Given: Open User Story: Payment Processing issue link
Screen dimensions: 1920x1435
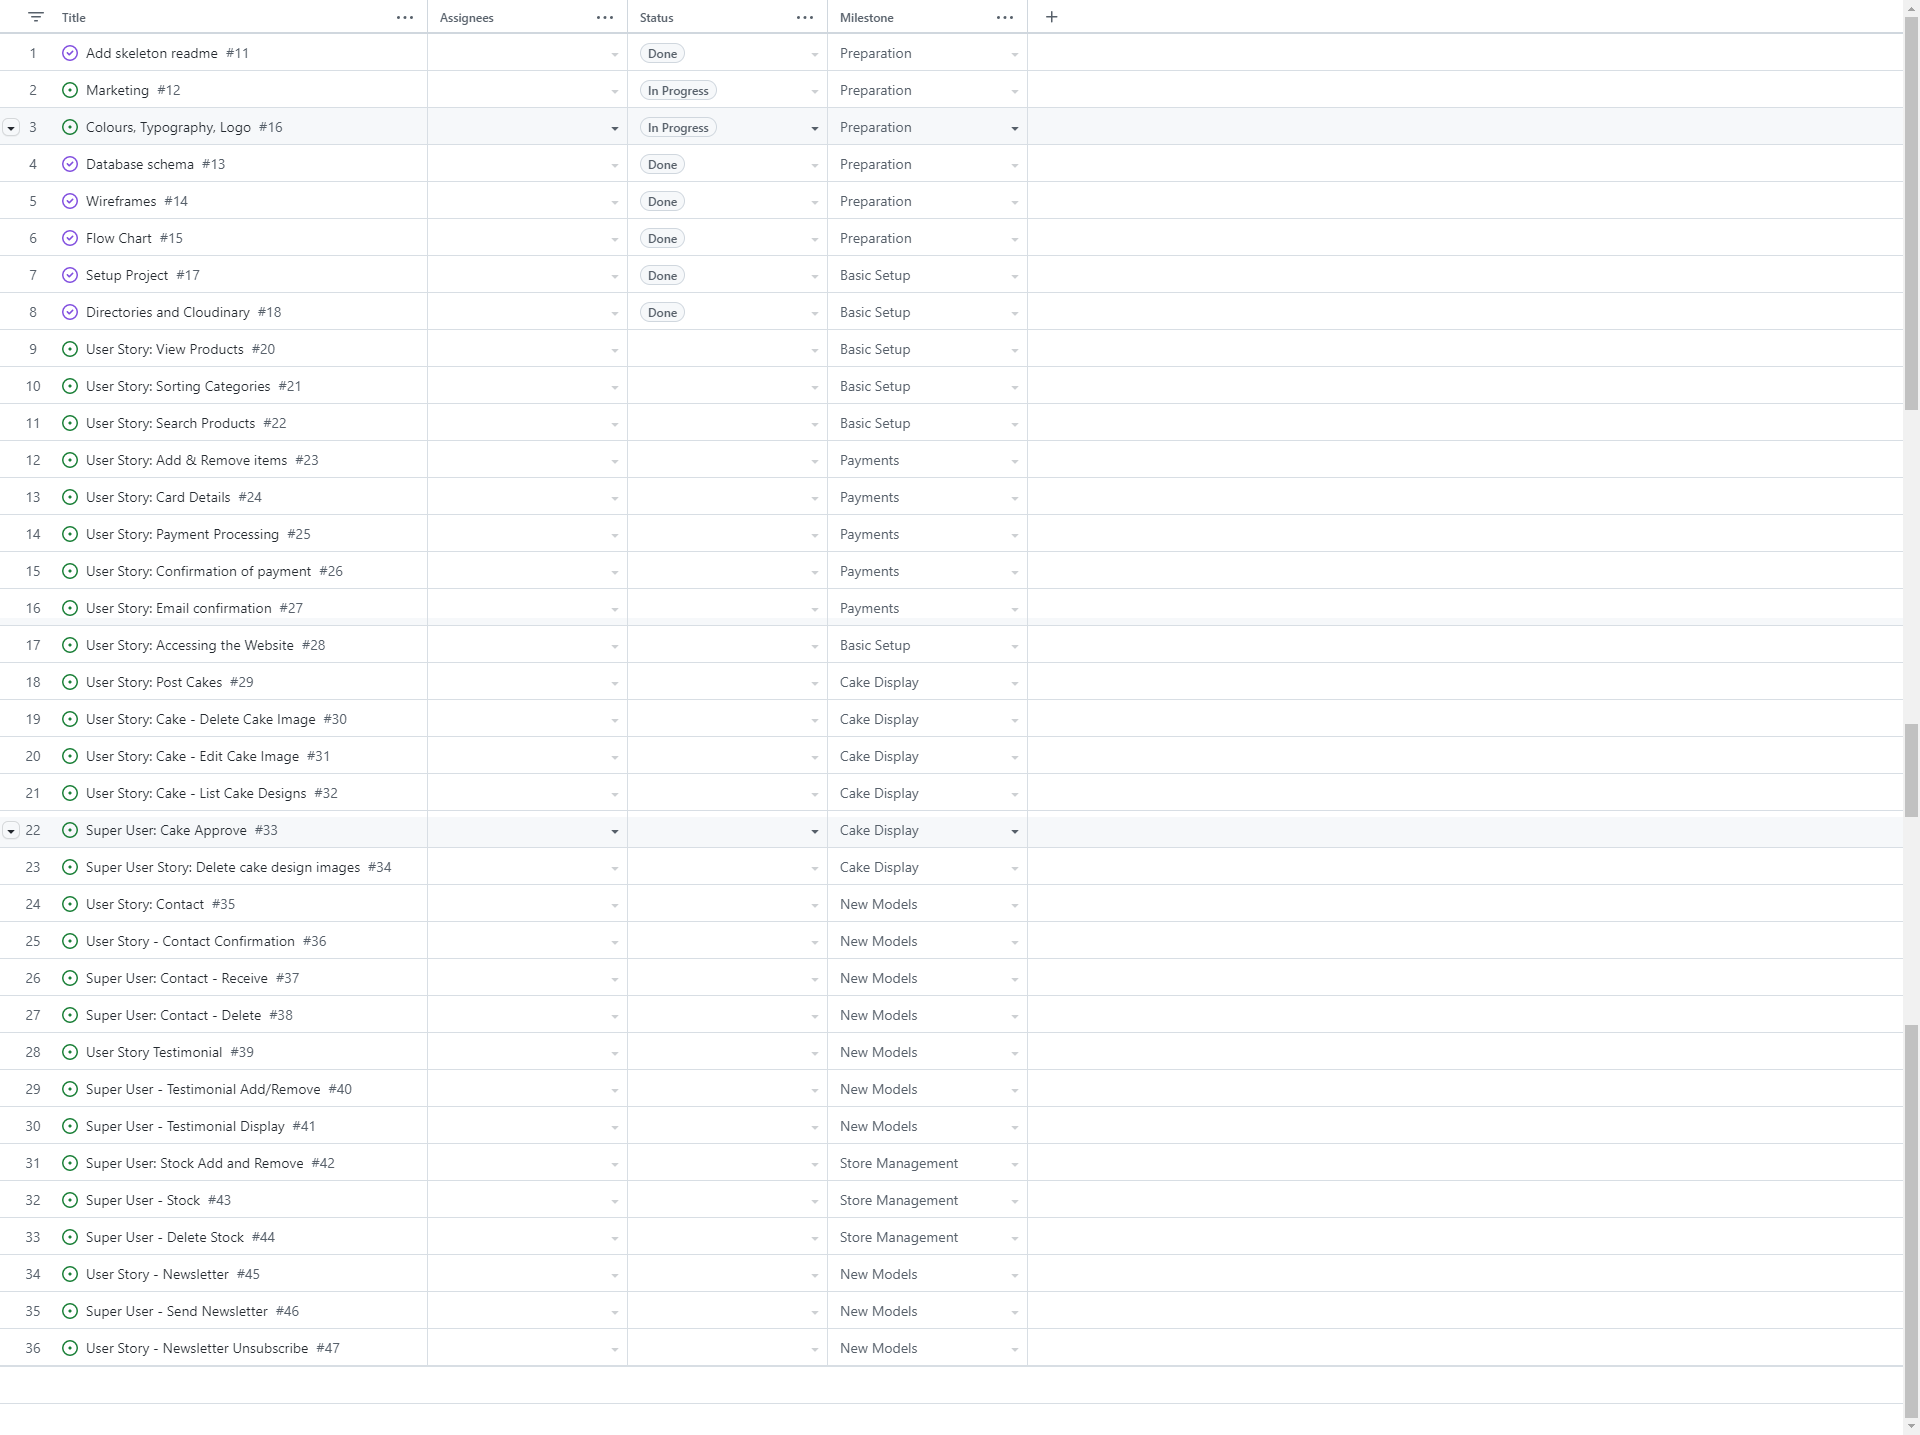Looking at the screenshot, I should [x=182, y=534].
